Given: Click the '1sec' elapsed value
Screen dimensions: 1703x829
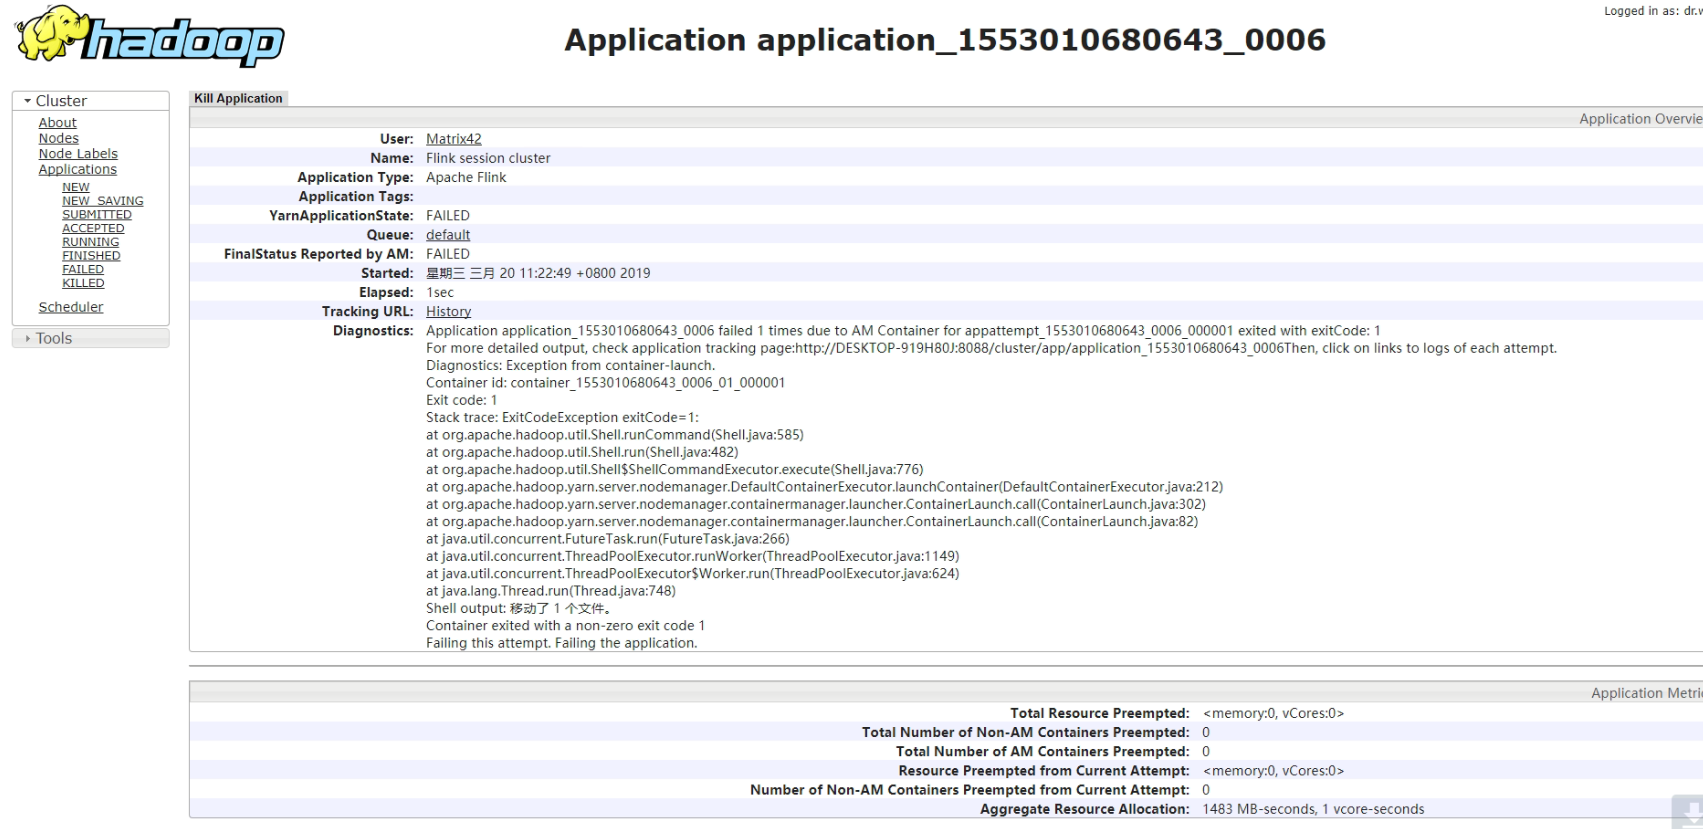Looking at the screenshot, I should [440, 293].
